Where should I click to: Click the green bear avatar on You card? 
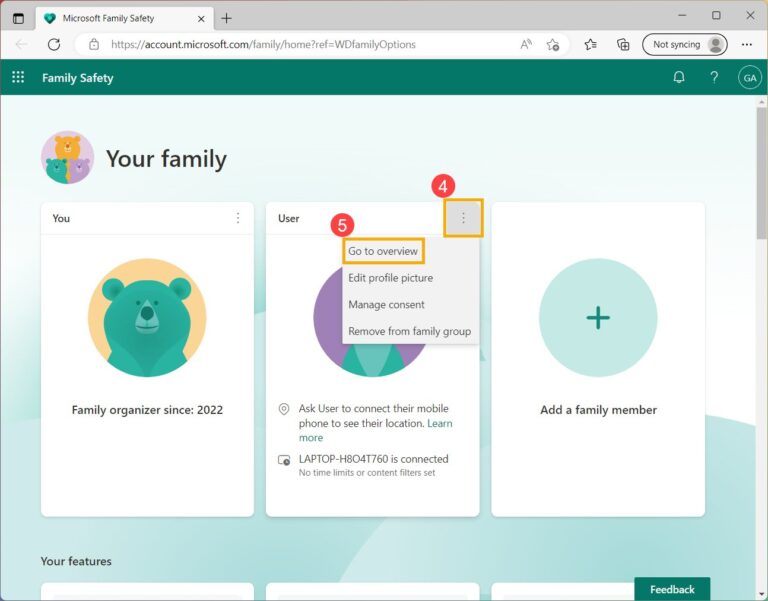coord(147,317)
